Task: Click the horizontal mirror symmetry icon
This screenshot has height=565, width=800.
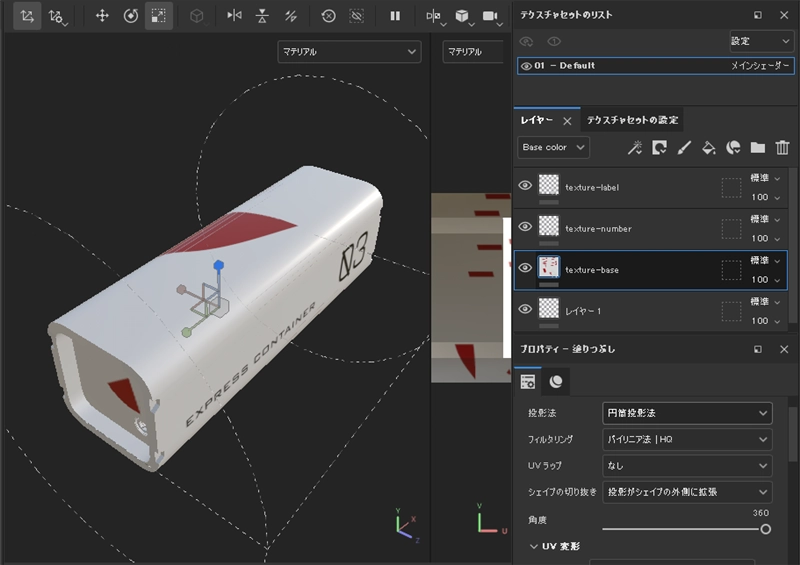Action: 234,16
